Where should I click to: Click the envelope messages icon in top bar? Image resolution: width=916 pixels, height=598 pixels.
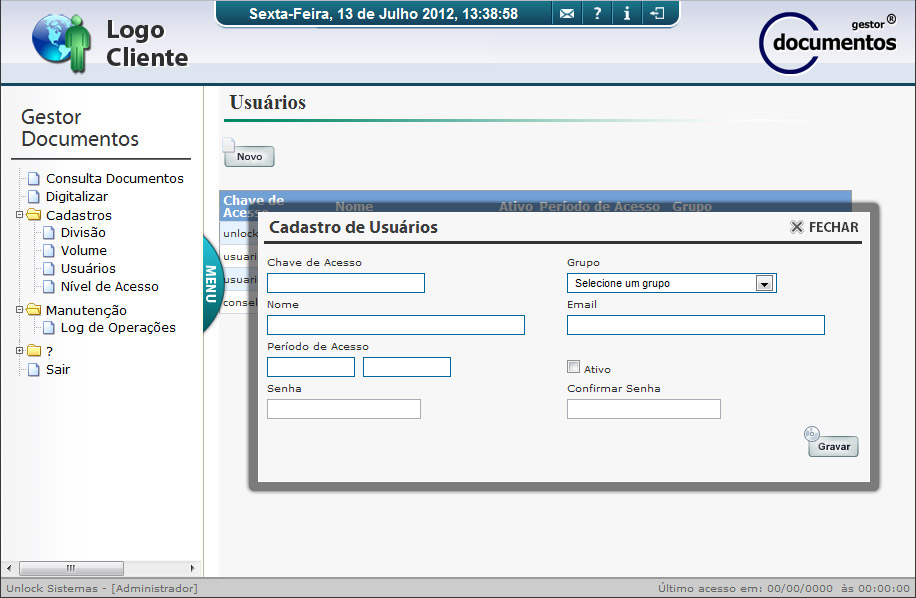[567, 14]
